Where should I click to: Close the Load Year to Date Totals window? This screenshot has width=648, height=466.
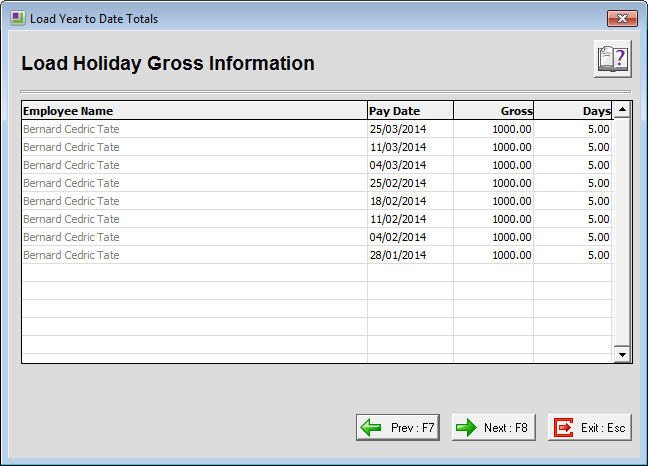622,18
